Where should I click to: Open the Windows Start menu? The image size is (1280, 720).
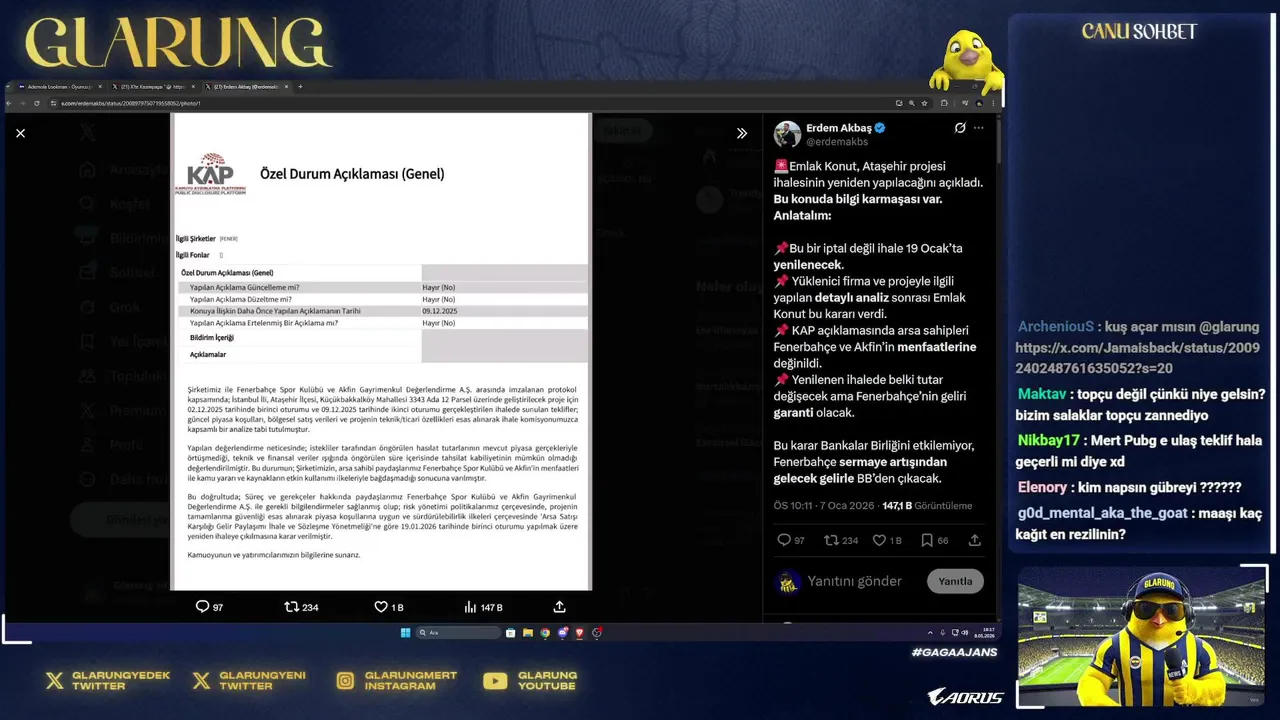[405, 633]
